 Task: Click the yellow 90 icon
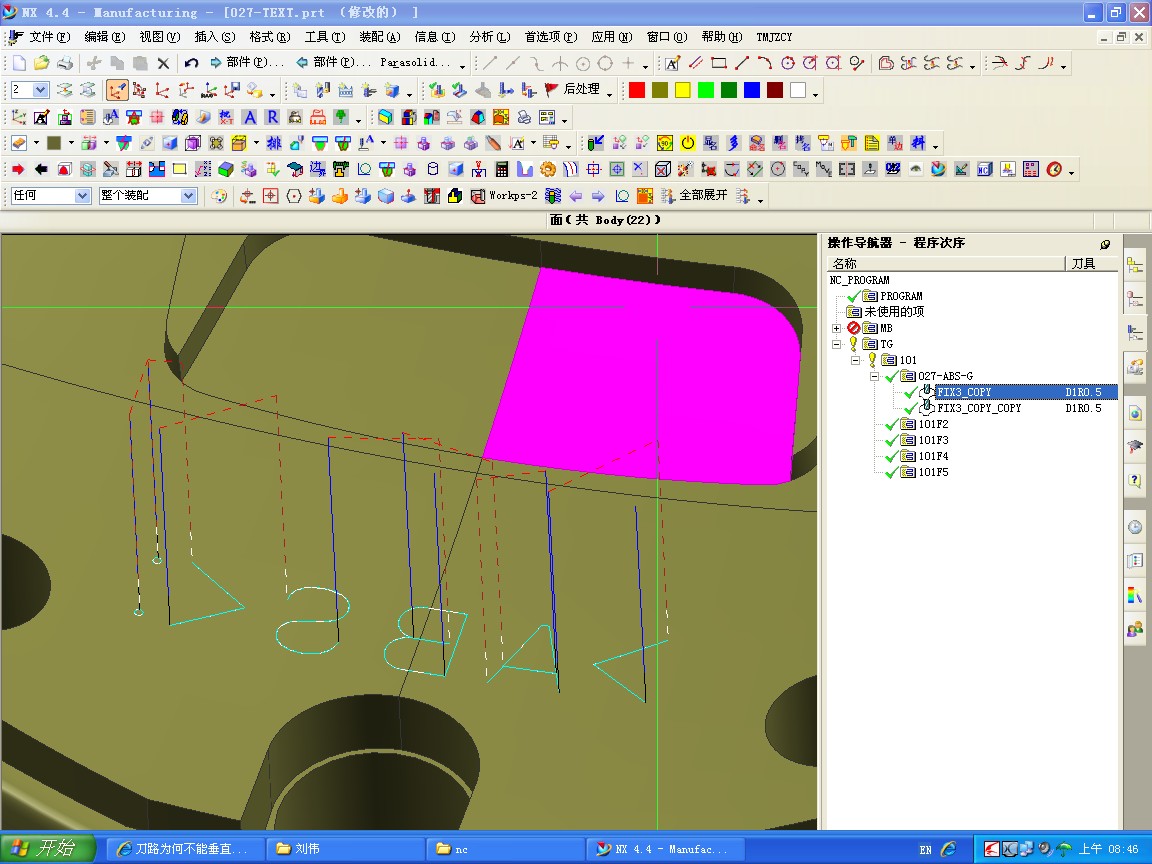(x=665, y=143)
